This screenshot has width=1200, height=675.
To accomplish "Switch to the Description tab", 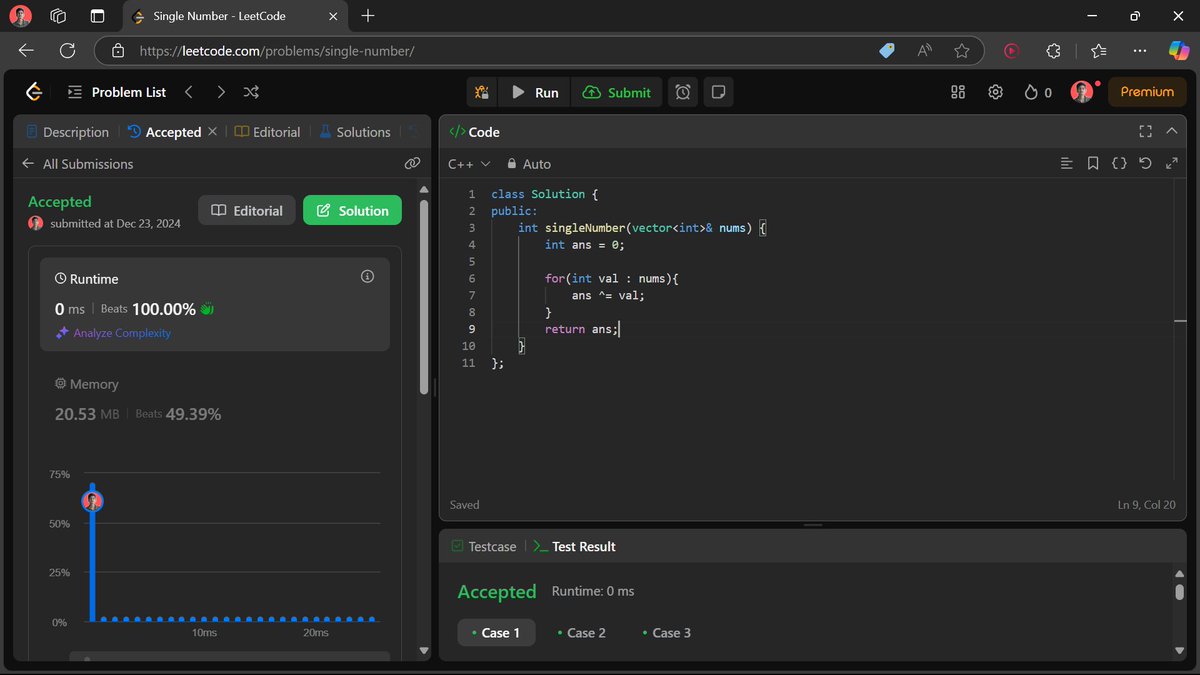I will click(67, 131).
